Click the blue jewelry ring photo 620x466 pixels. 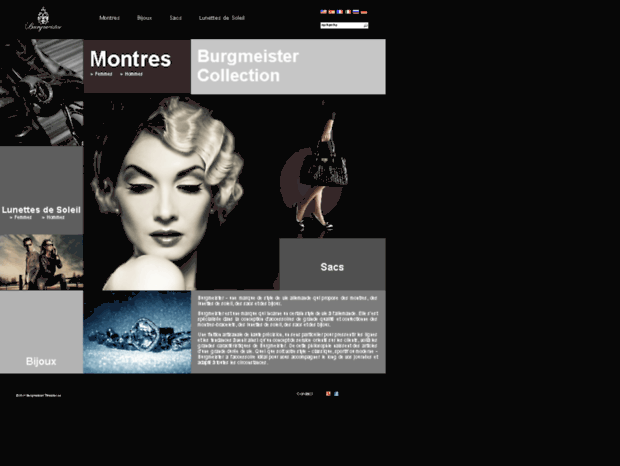point(137,332)
